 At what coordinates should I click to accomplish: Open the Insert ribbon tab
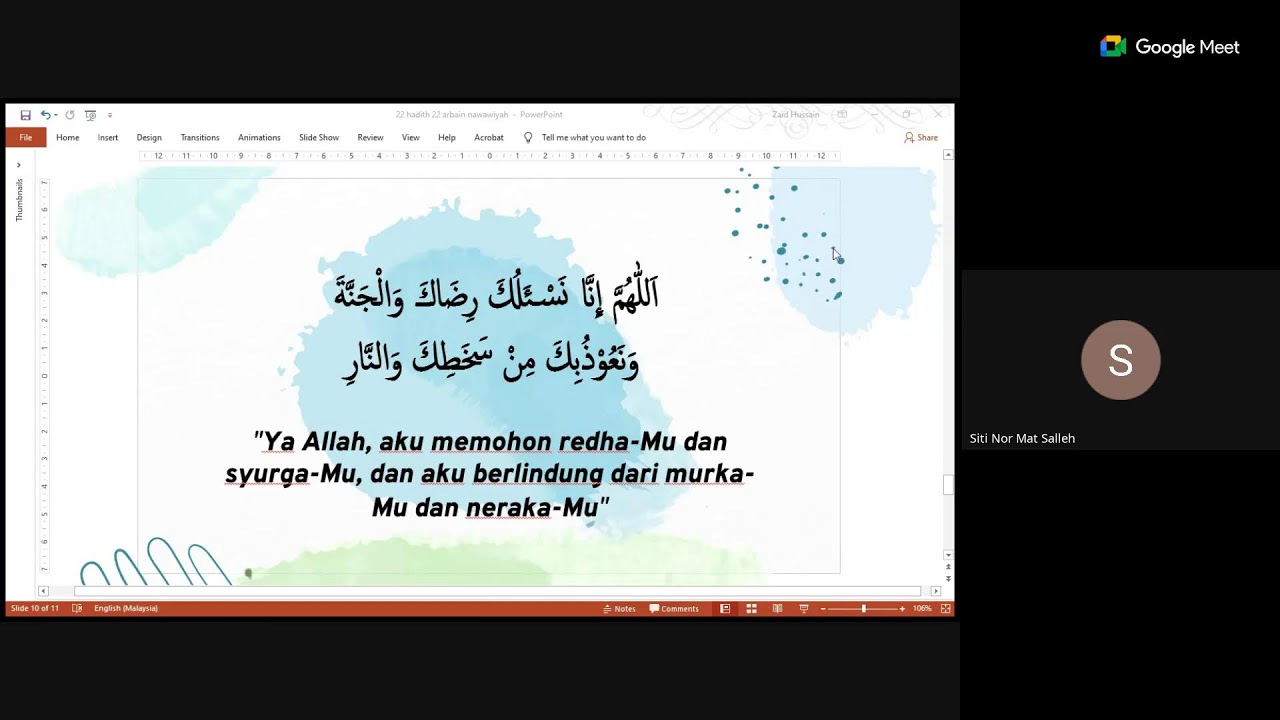click(108, 138)
